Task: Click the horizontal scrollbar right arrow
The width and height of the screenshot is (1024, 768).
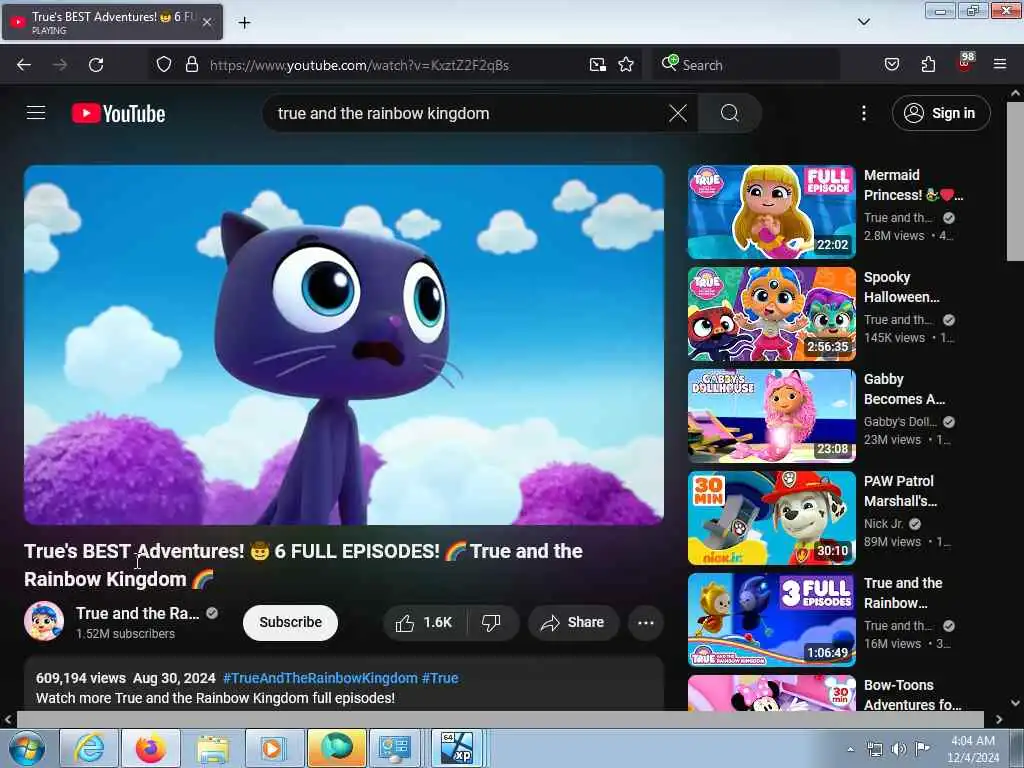Action: click(x=999, y=719)
